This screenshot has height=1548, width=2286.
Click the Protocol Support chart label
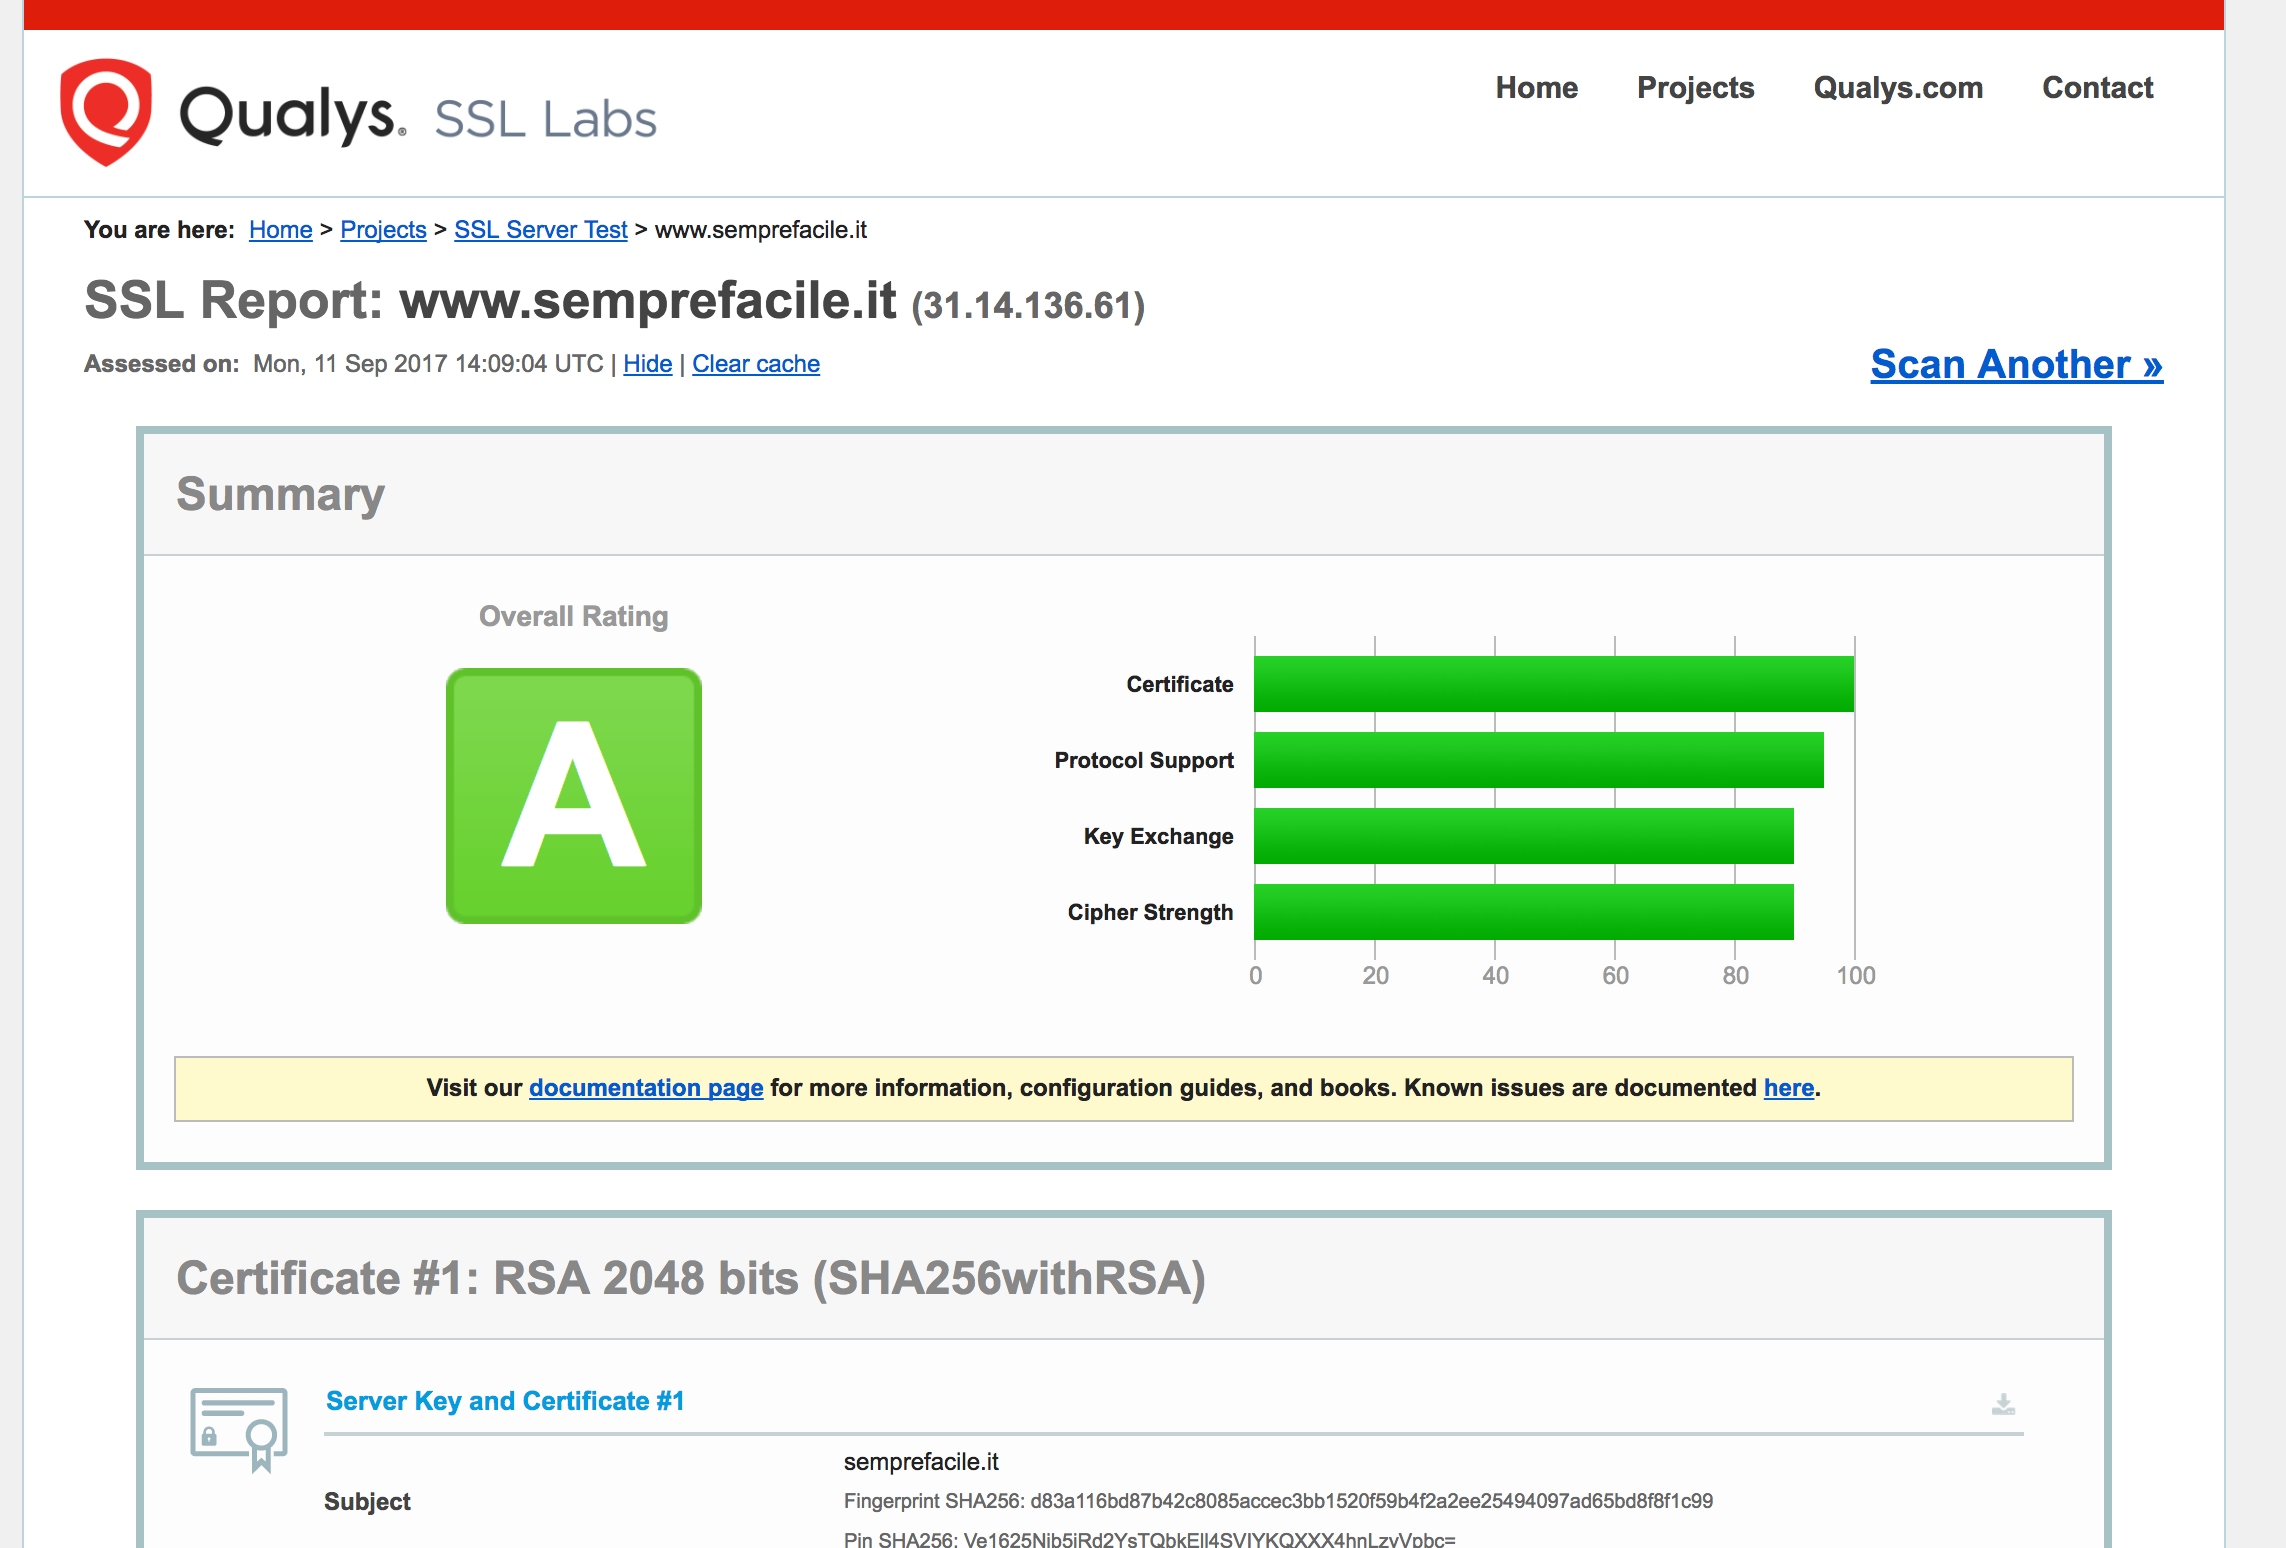coord(1144,760)
